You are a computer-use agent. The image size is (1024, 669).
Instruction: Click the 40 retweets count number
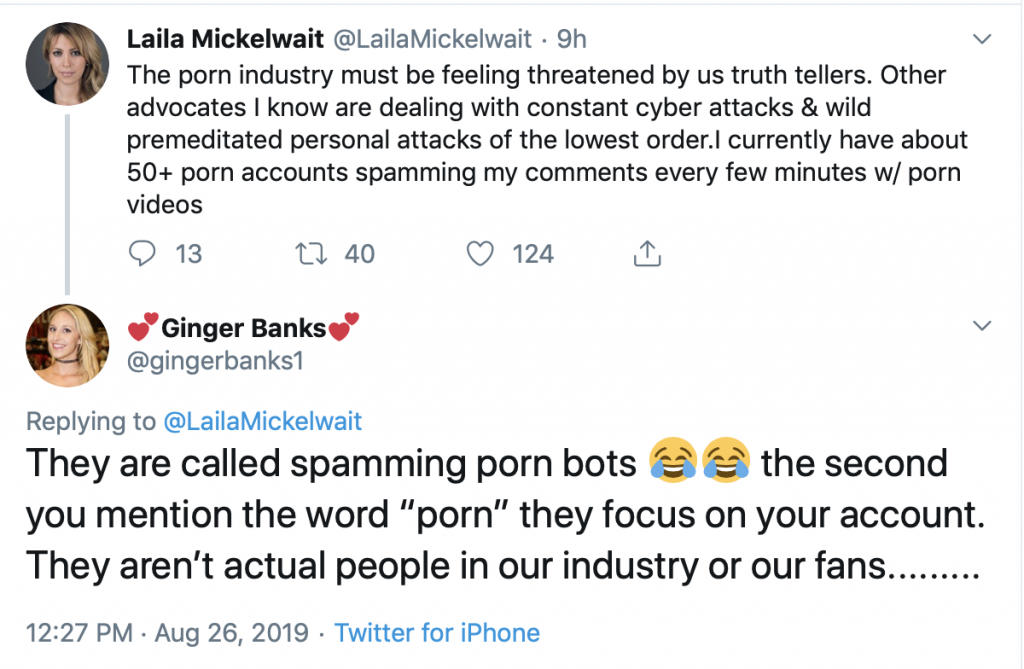click(359, 254)
